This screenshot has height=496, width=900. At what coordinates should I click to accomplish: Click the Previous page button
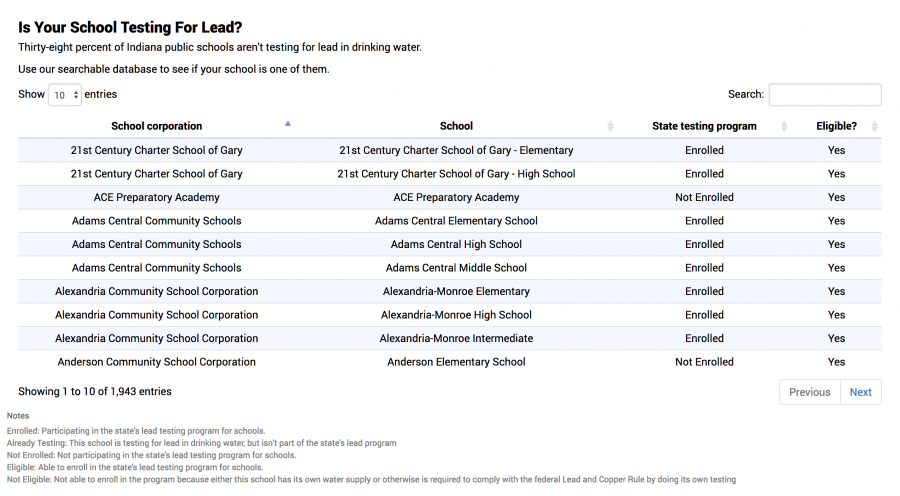tap(809, 392)
